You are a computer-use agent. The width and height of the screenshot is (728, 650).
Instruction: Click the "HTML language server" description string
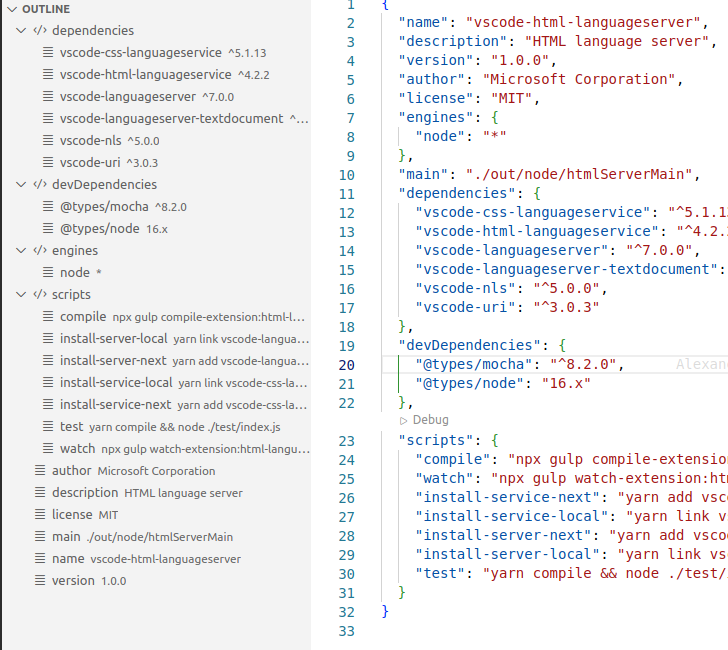click(x=617, y=41)
